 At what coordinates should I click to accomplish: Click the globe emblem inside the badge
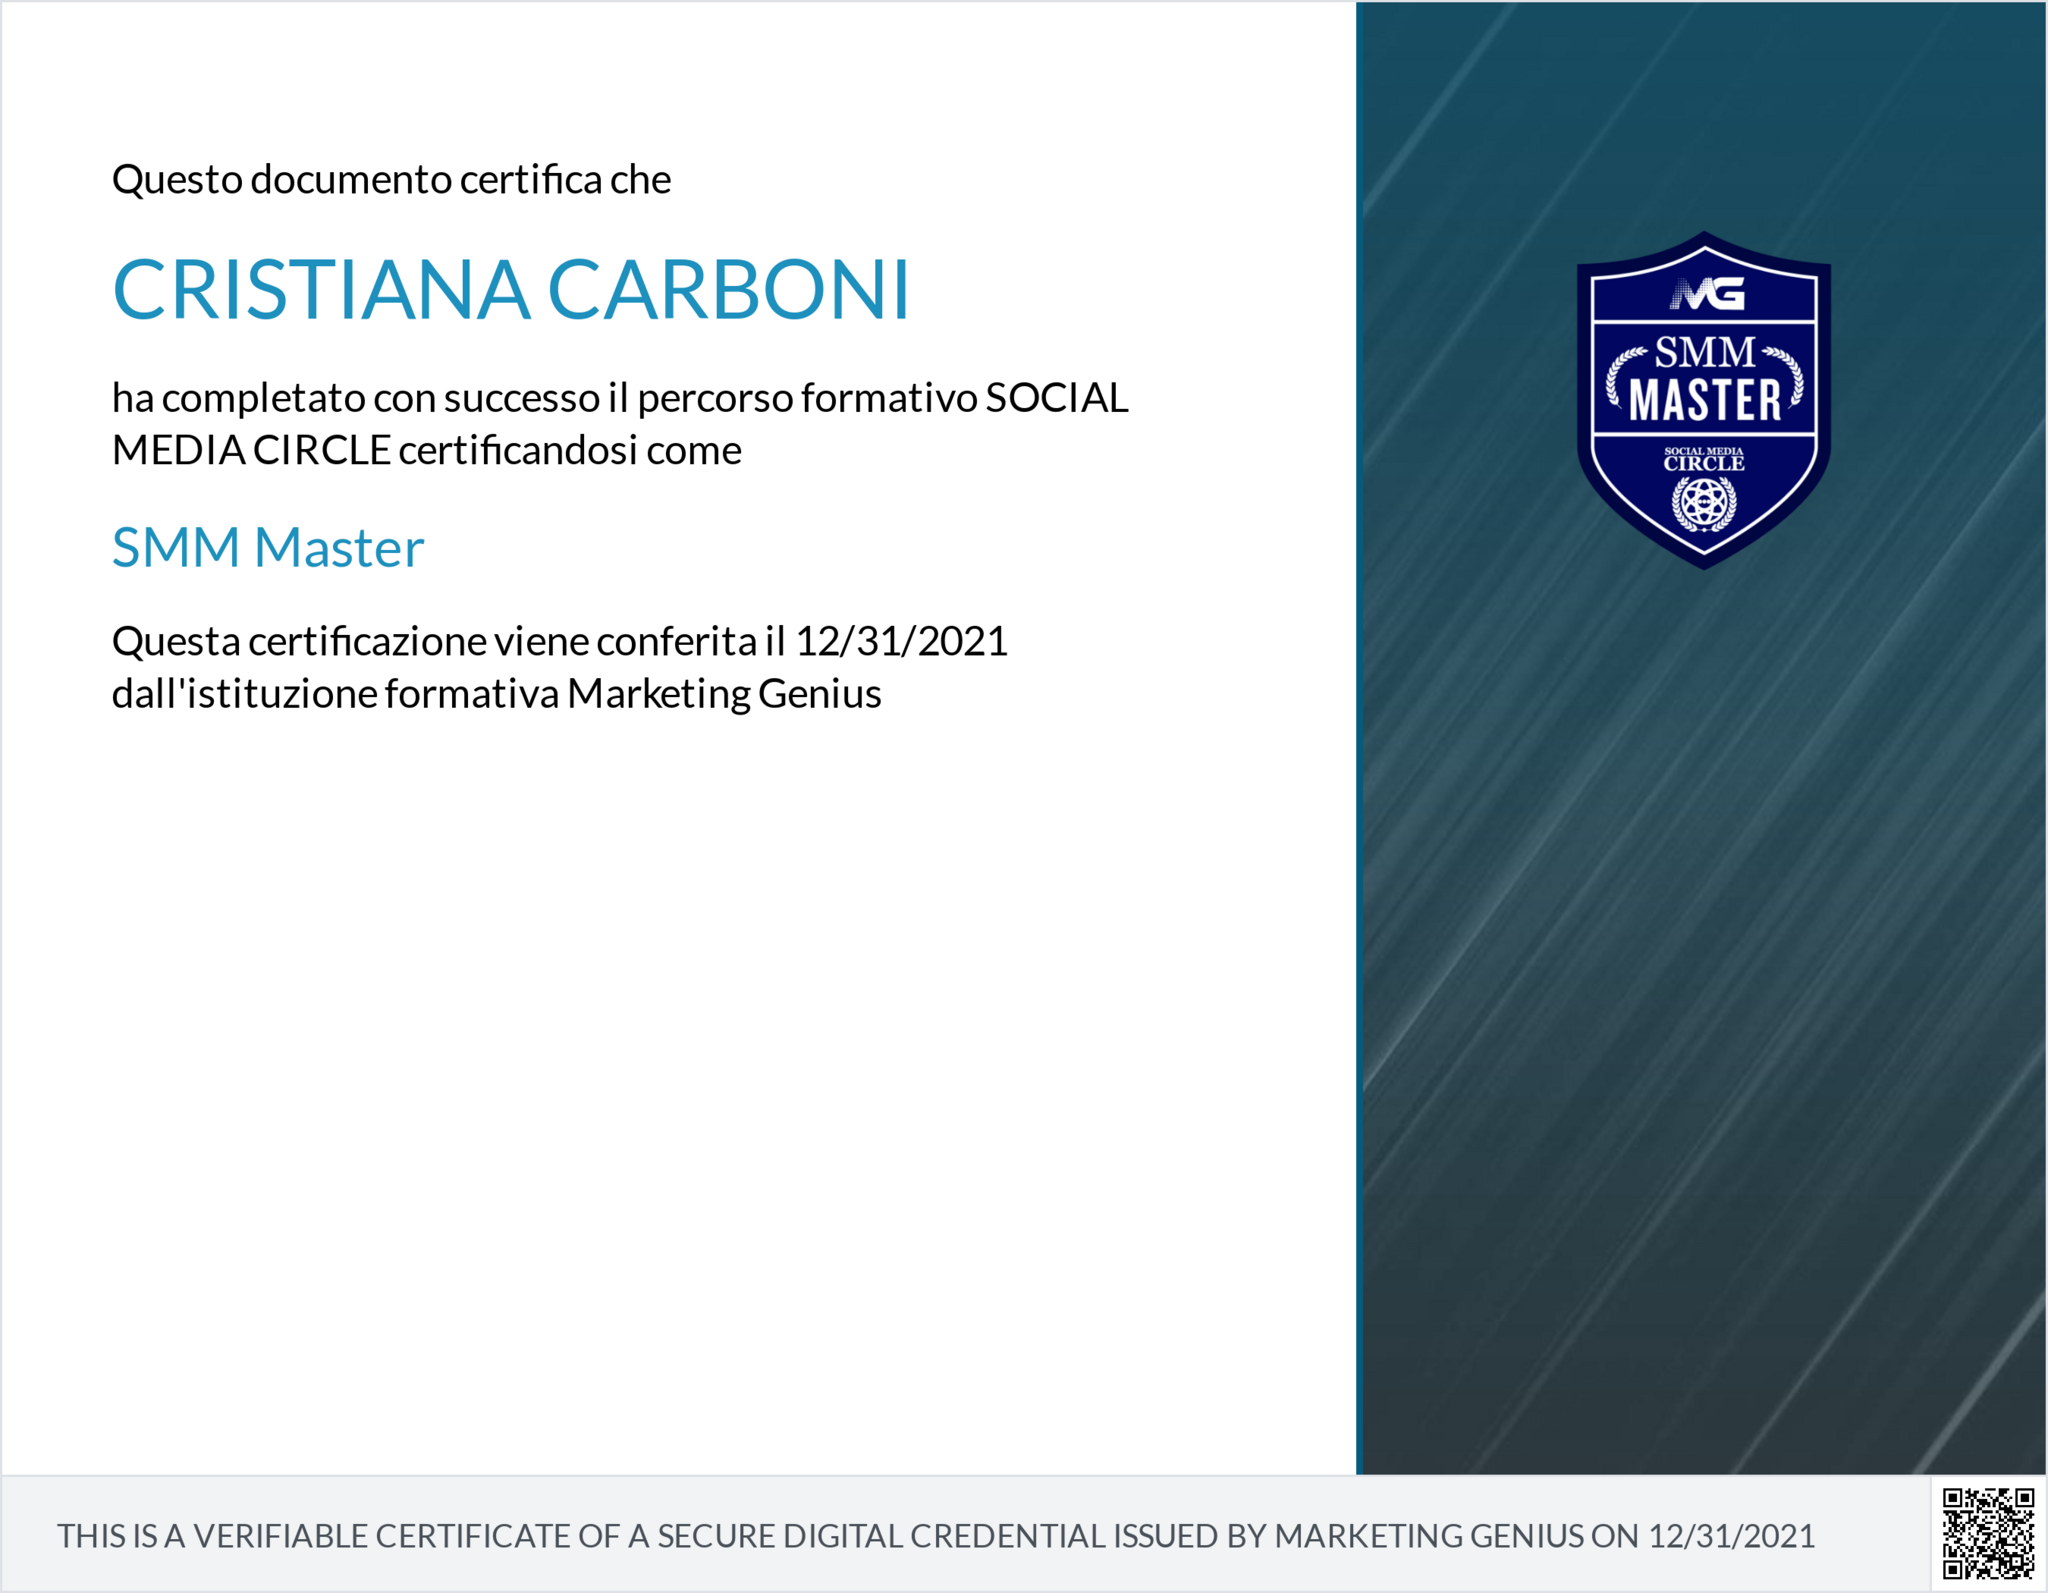coord(1703,502)
